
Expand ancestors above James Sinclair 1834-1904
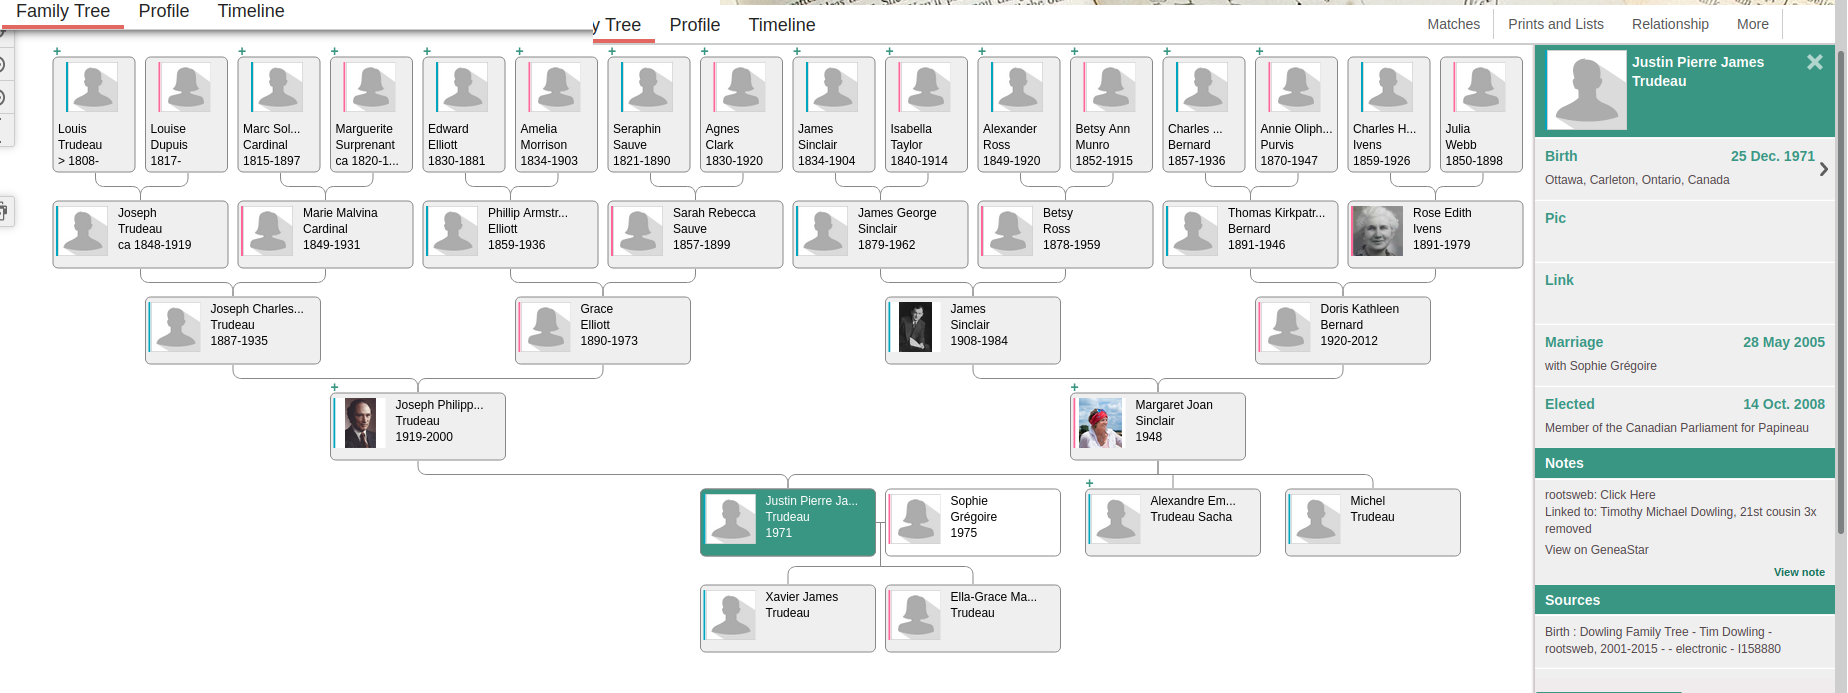(797, 51)
